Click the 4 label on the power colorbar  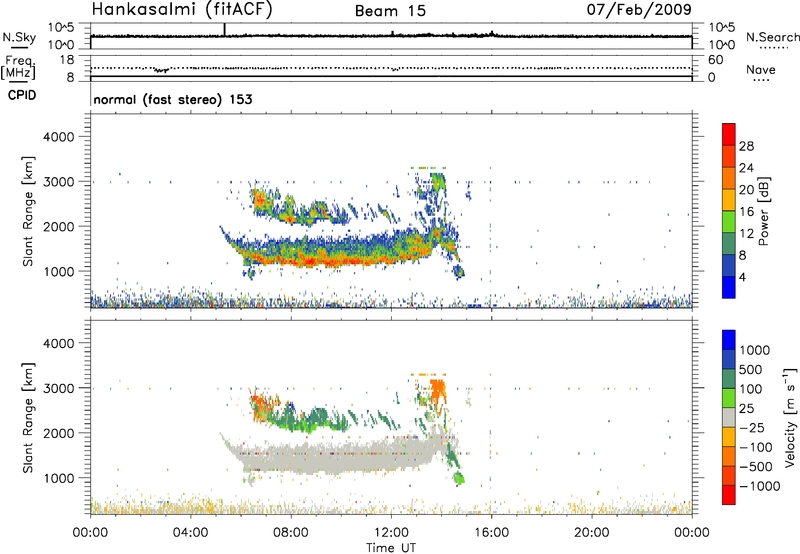[743, 276]
